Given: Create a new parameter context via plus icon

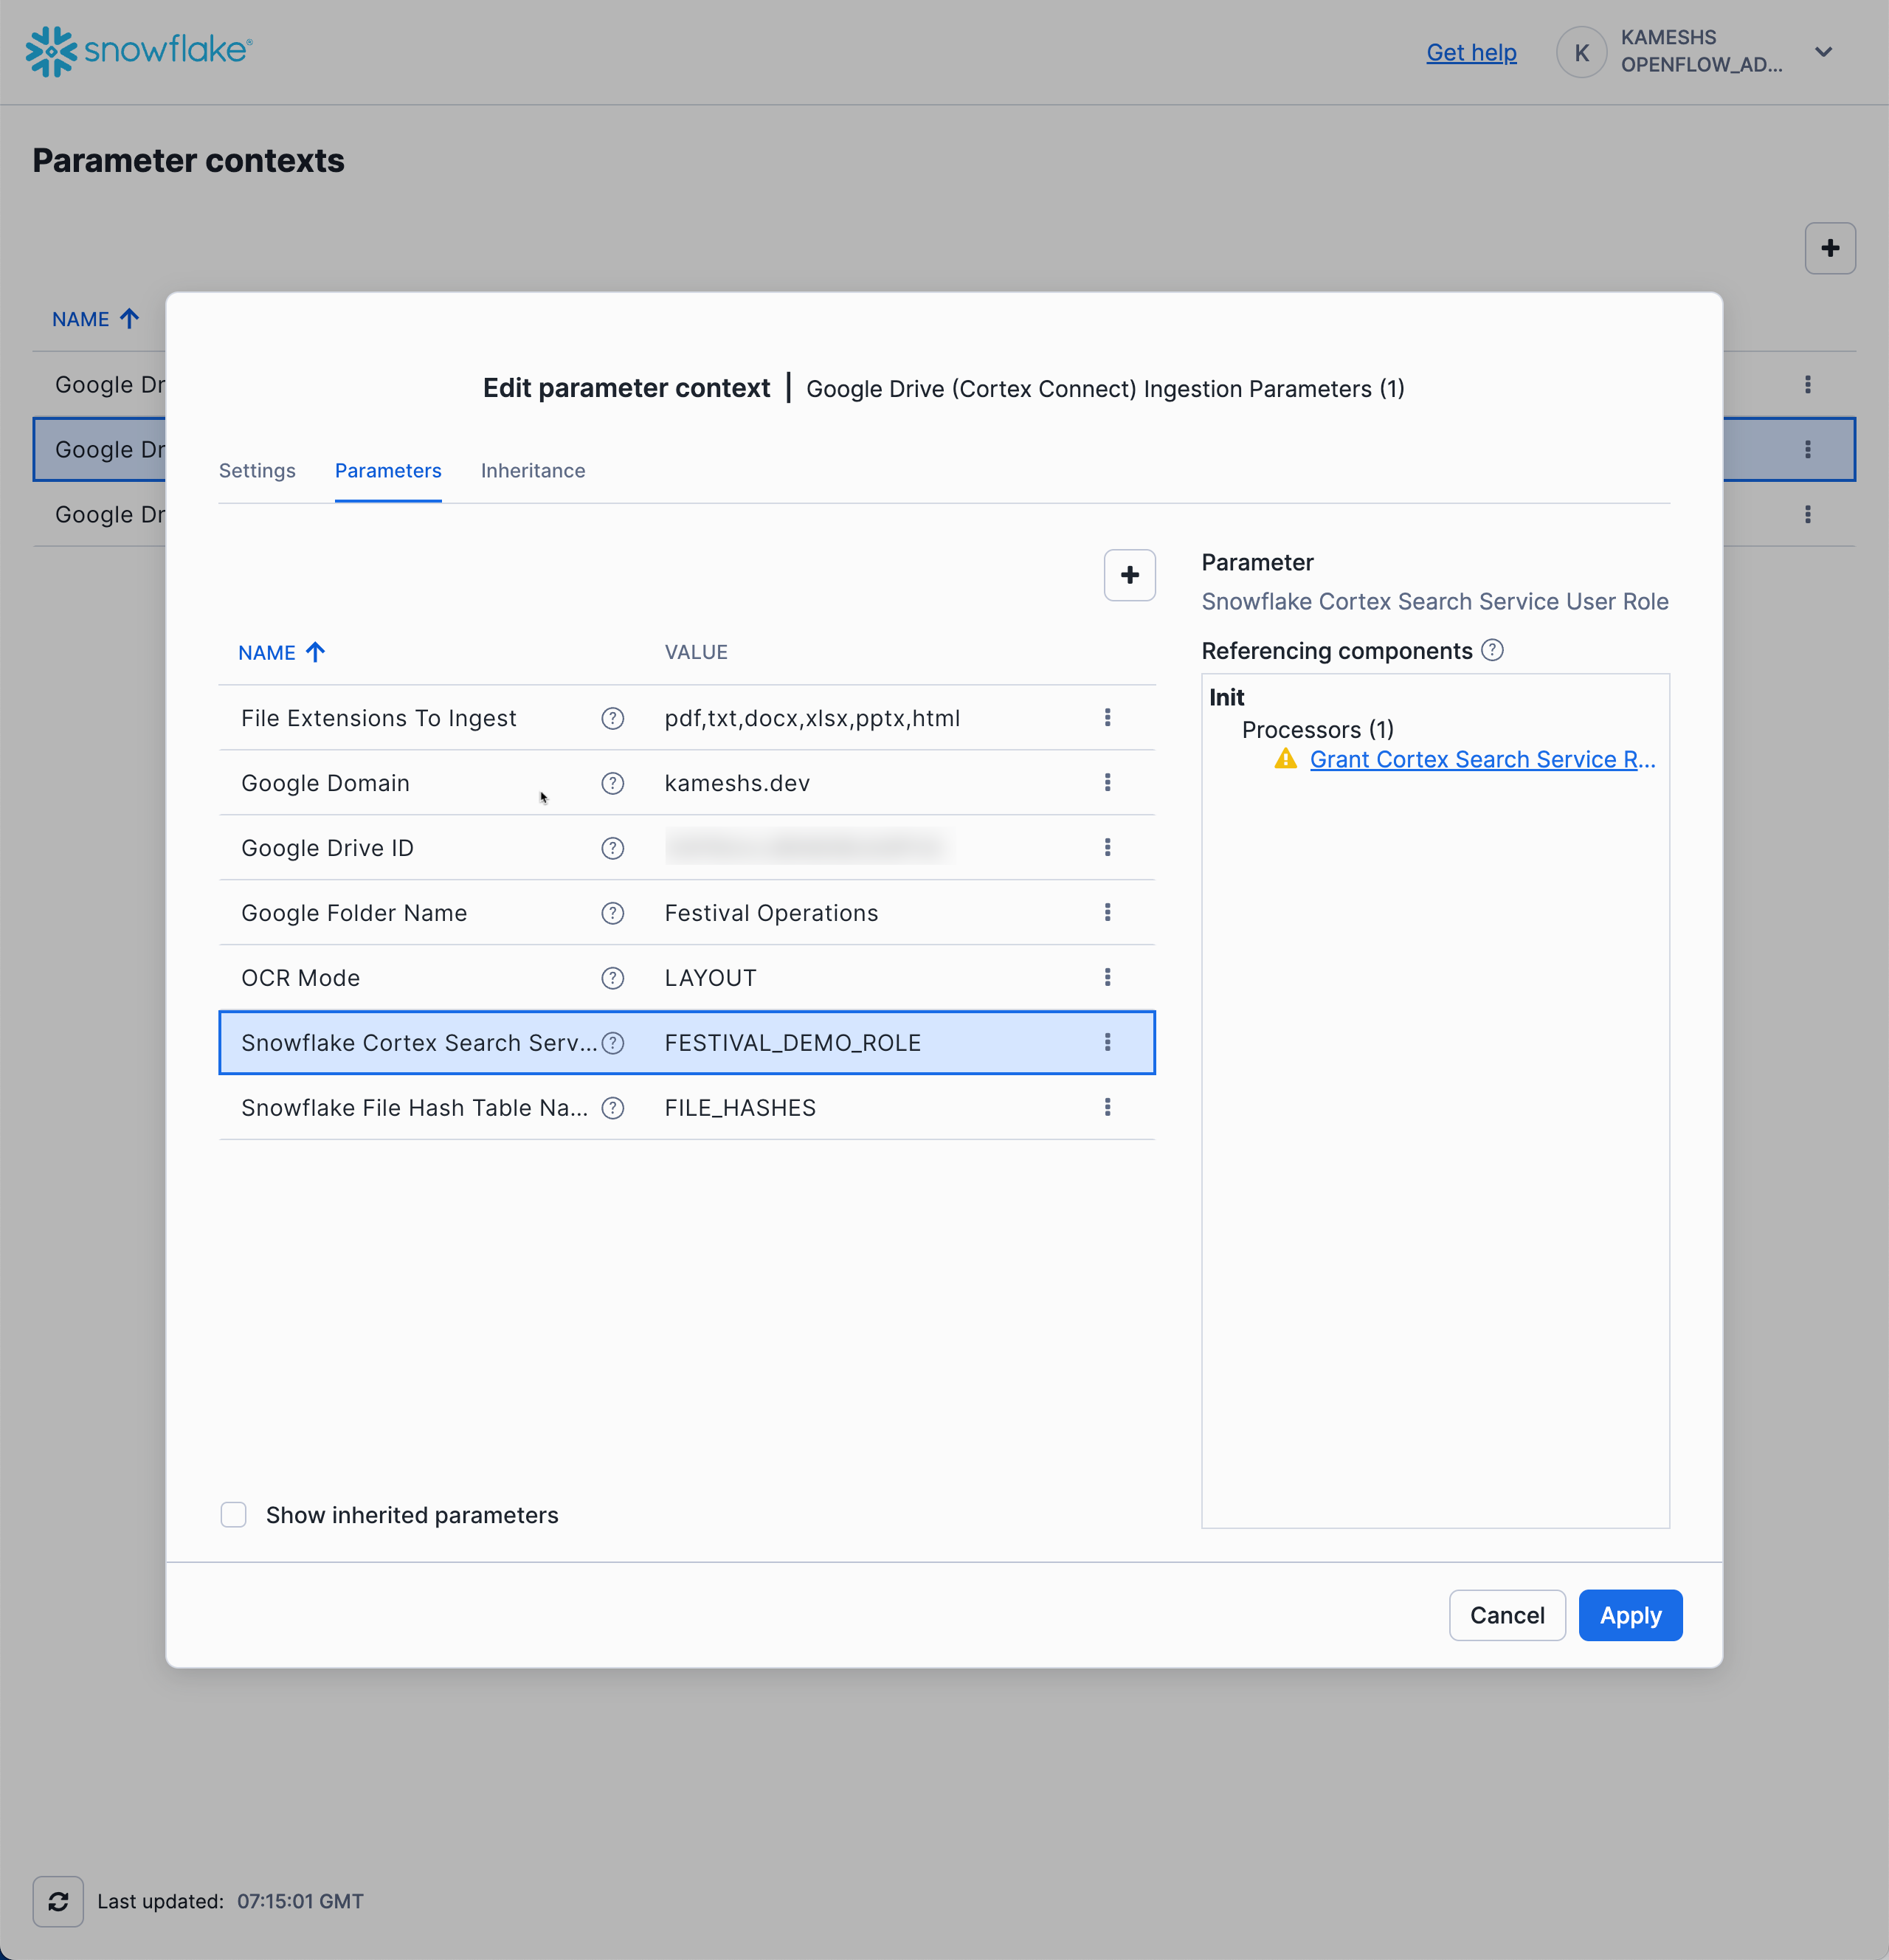Looking at the screenshot, I should pos(1831,248).
